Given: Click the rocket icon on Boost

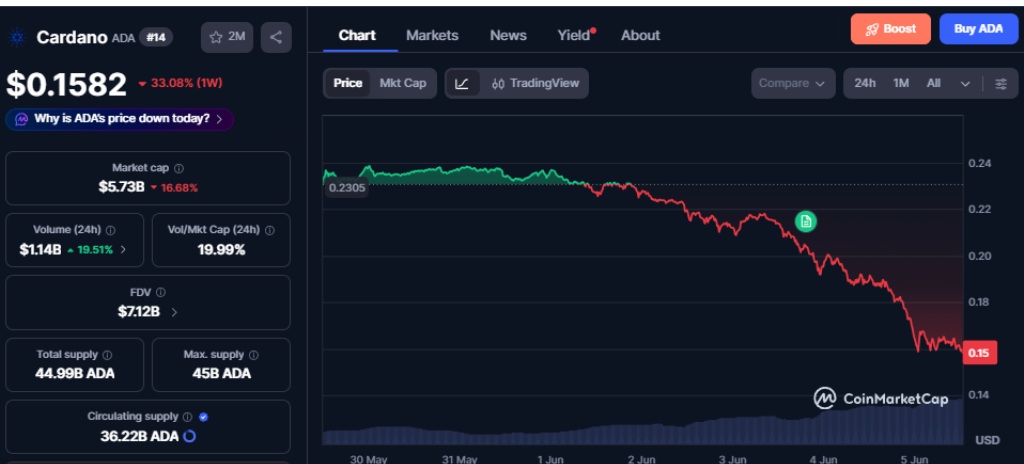Looking at the screenshot, I should (x=872, y=29).
